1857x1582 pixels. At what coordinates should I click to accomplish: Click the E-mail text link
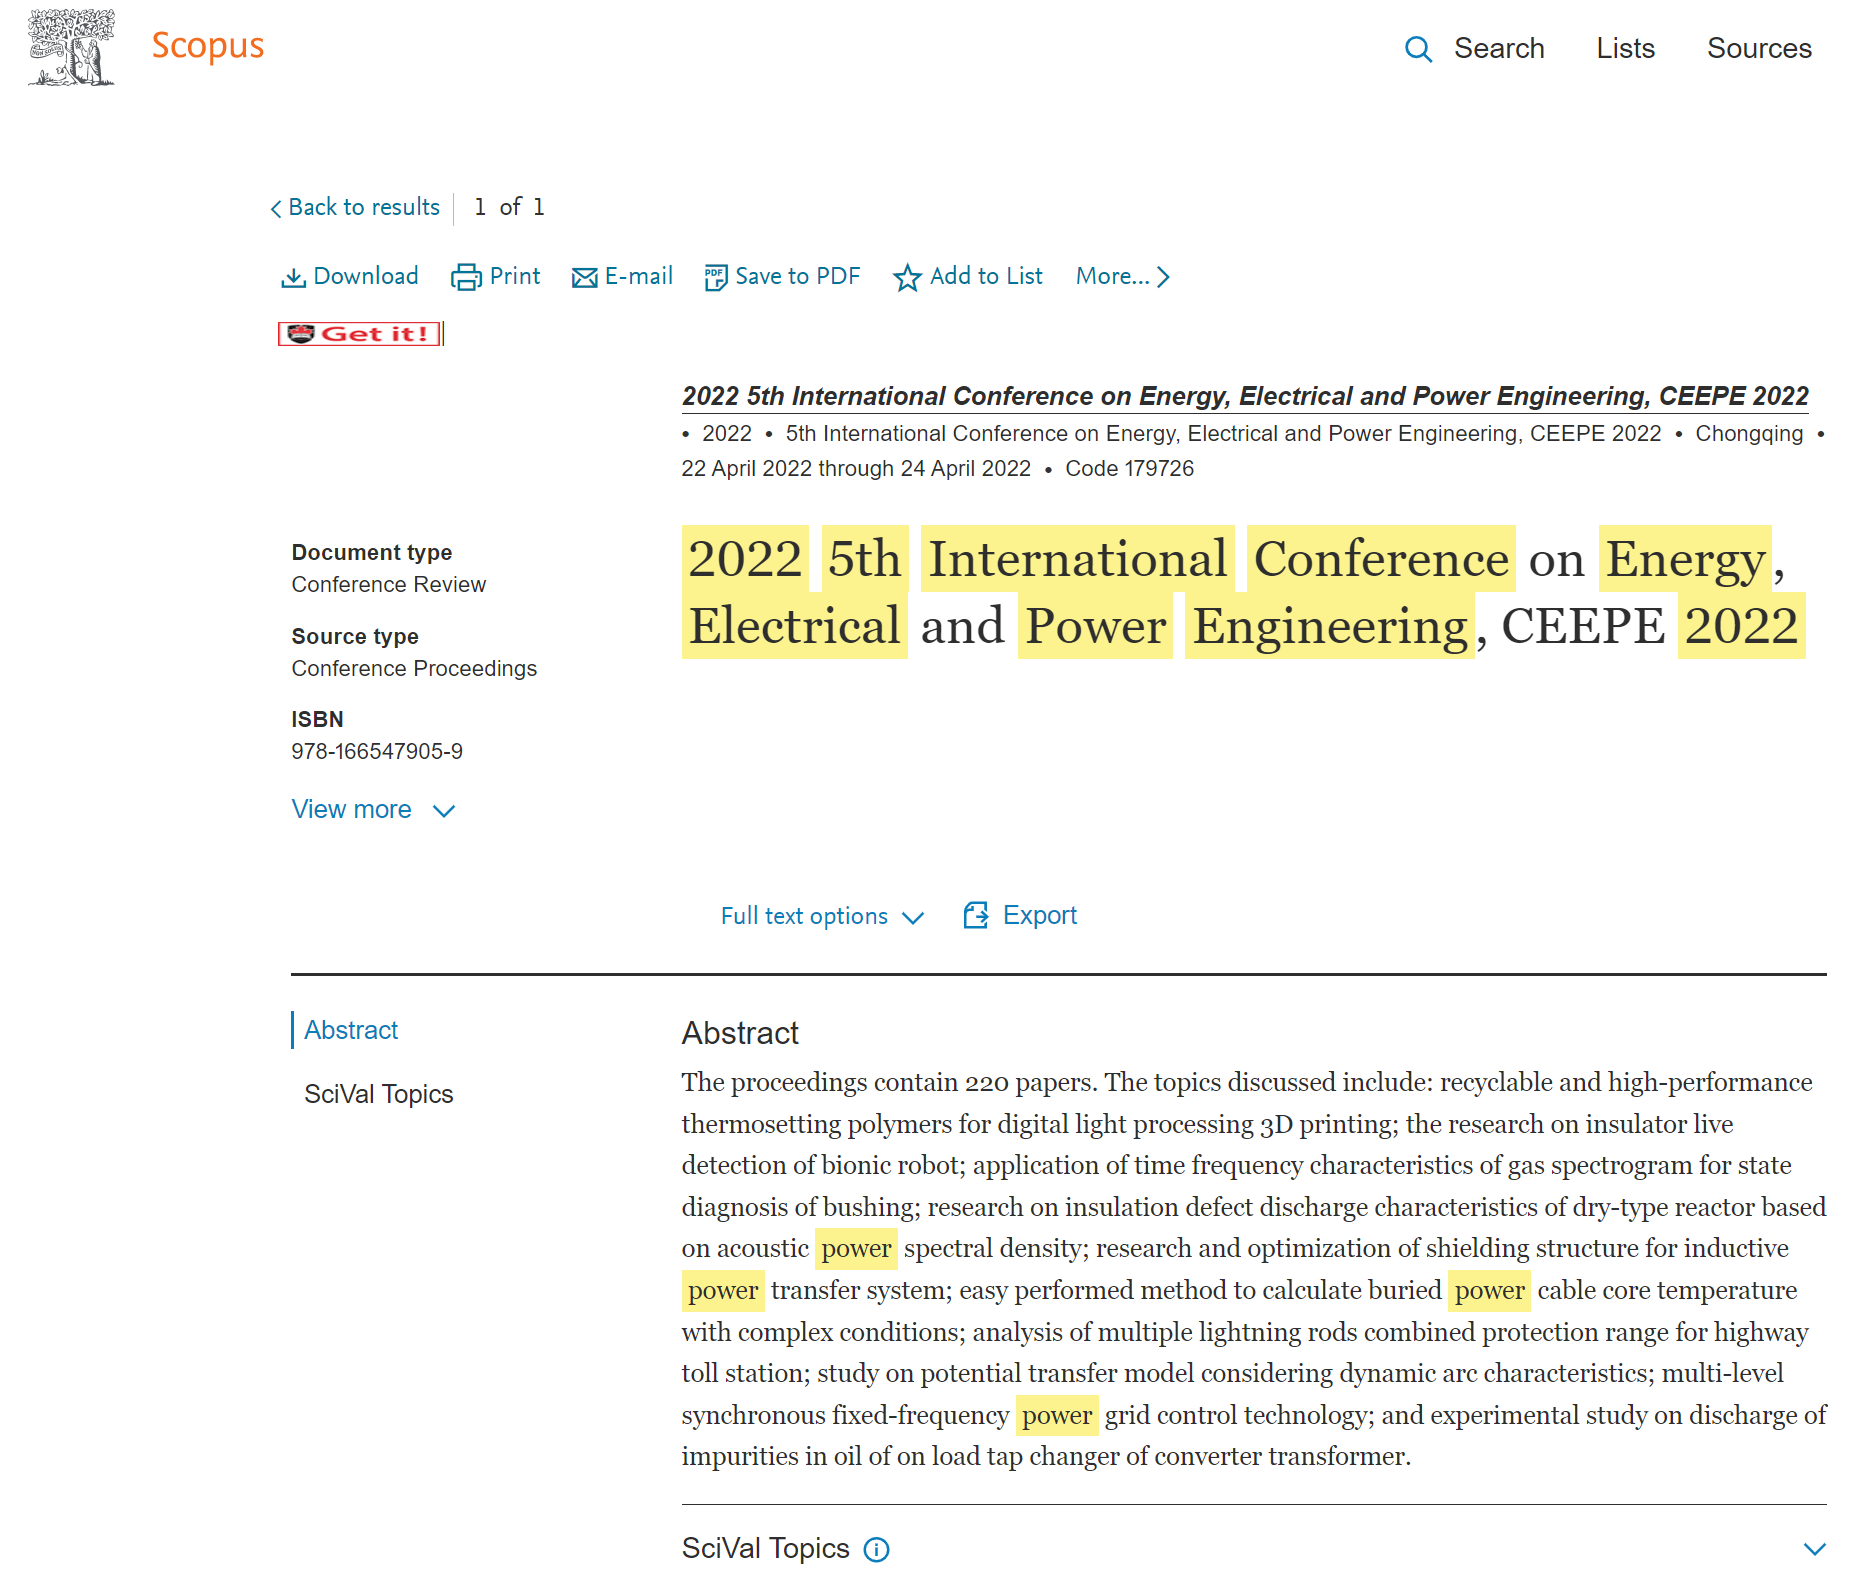coord(639,276)
